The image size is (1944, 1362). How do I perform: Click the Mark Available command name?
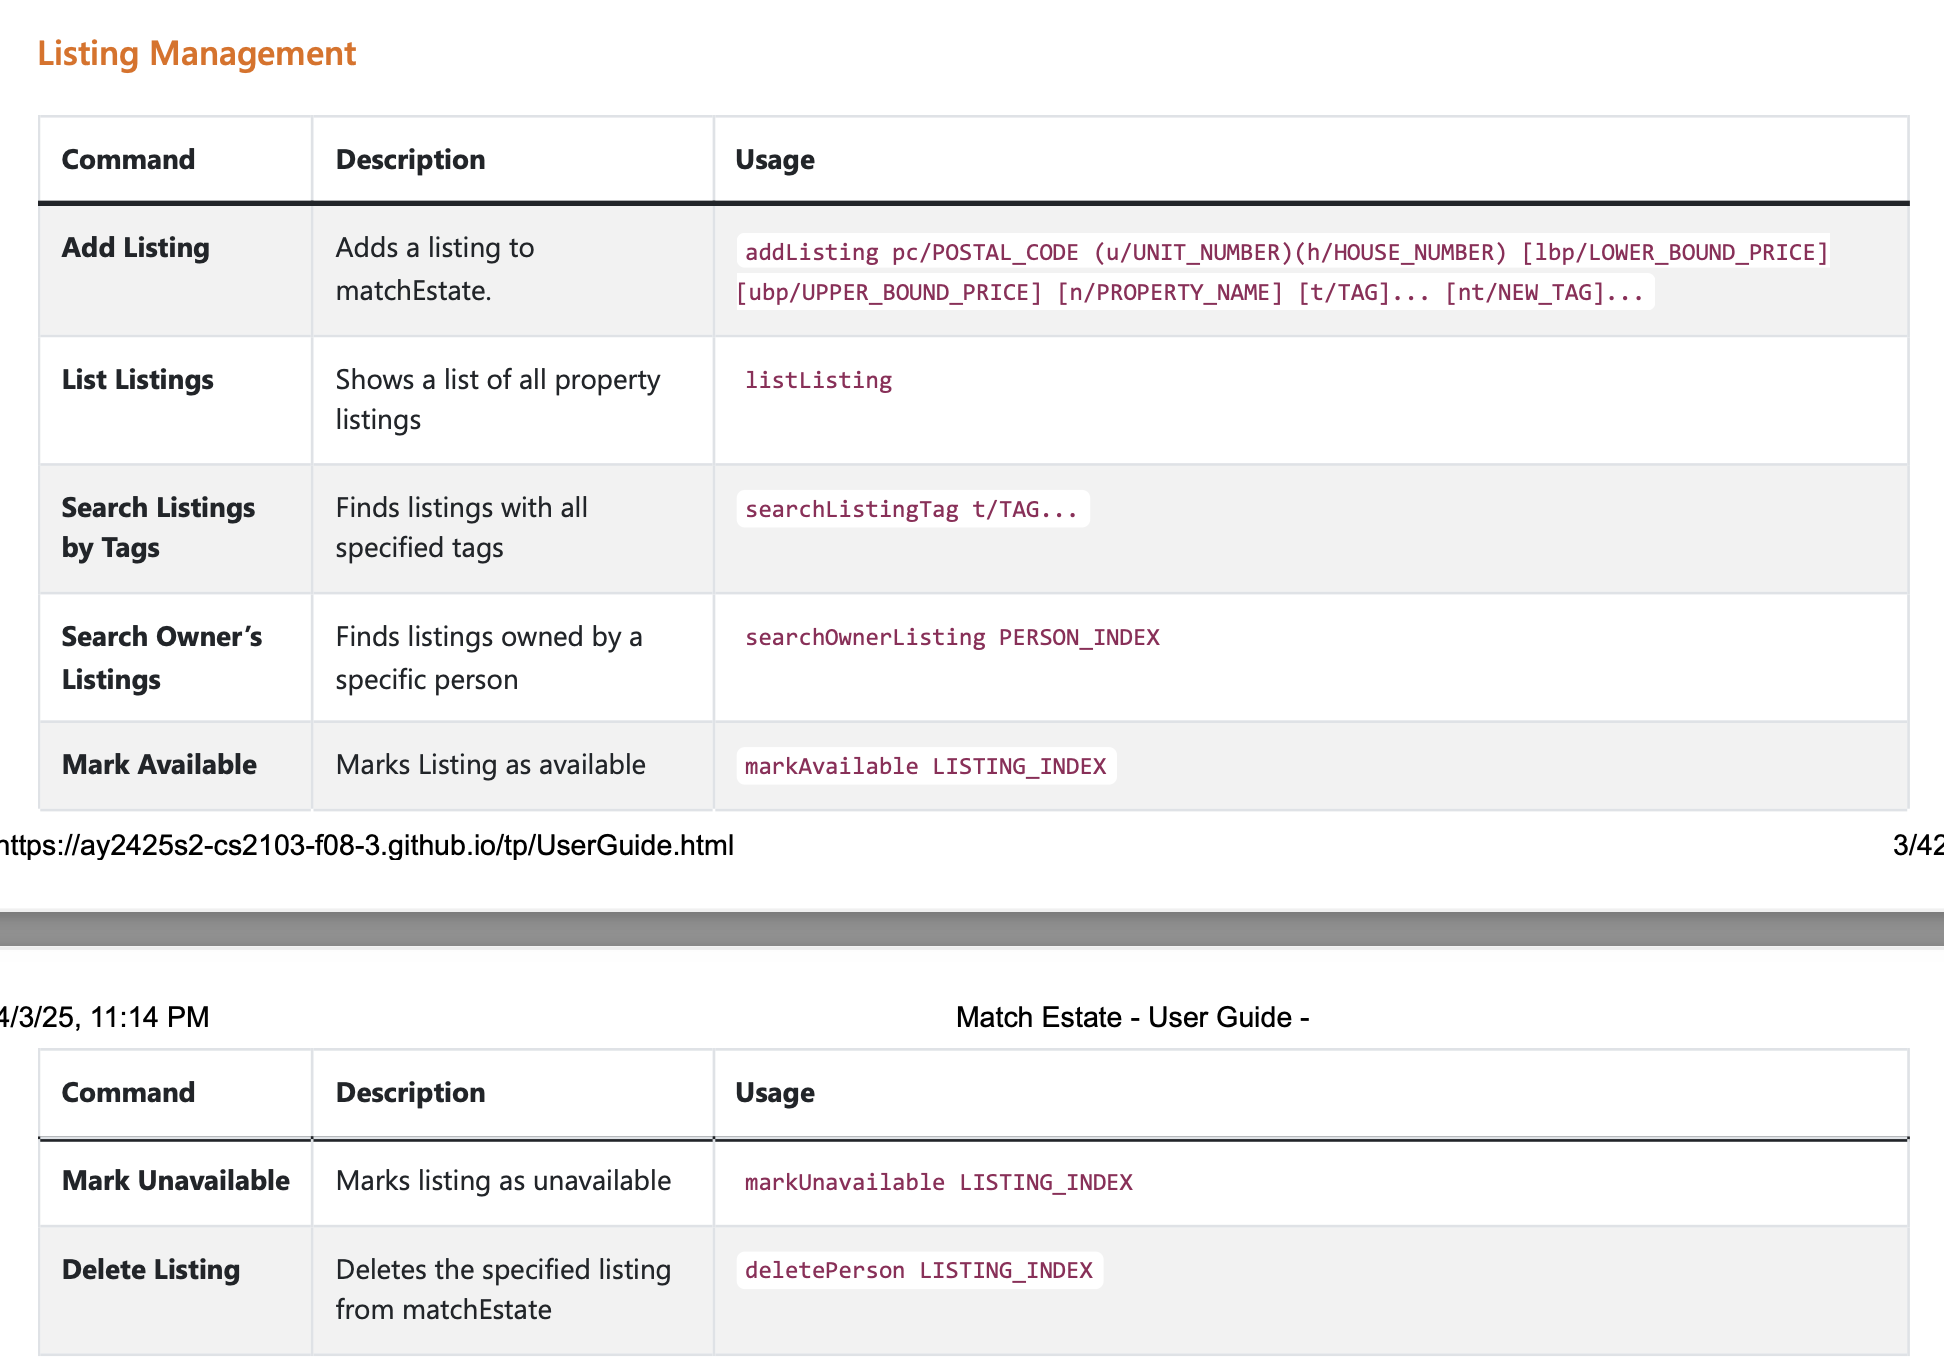click(159, 765)
